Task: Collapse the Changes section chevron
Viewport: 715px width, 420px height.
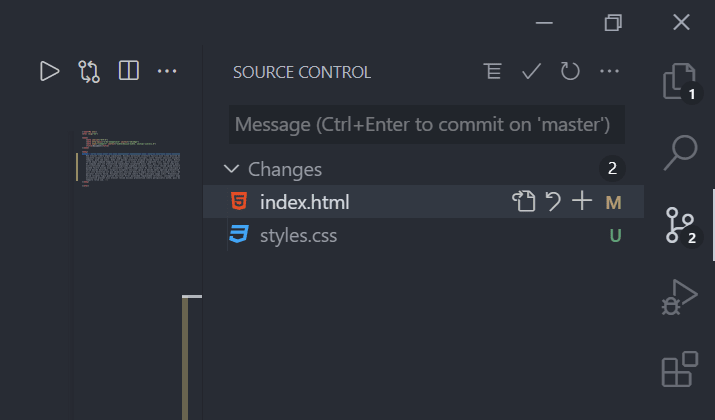Action: tap(232, 169)
